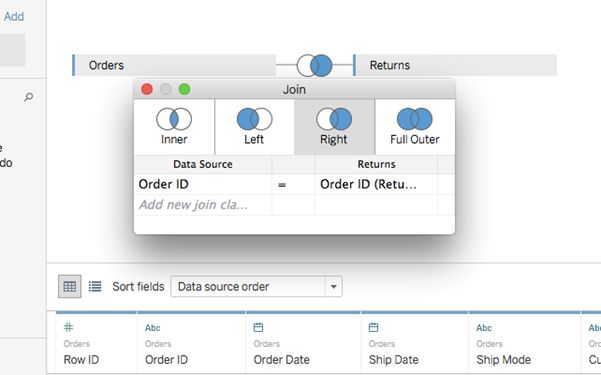The image size is (601, 375).
Task: Change the Ship Date calendar type icon
Action: 373,327
